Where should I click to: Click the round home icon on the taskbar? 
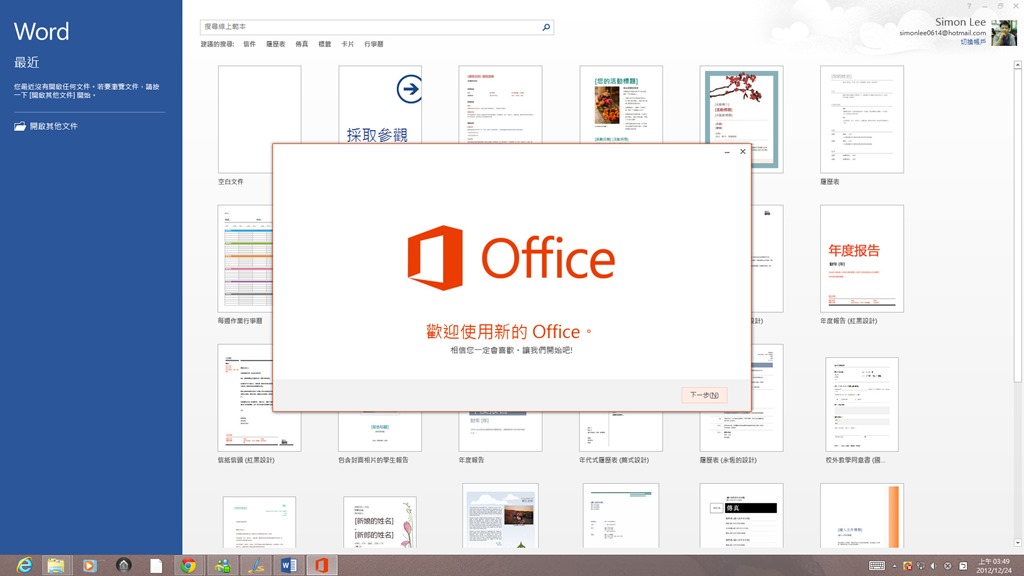coord(123,566)
